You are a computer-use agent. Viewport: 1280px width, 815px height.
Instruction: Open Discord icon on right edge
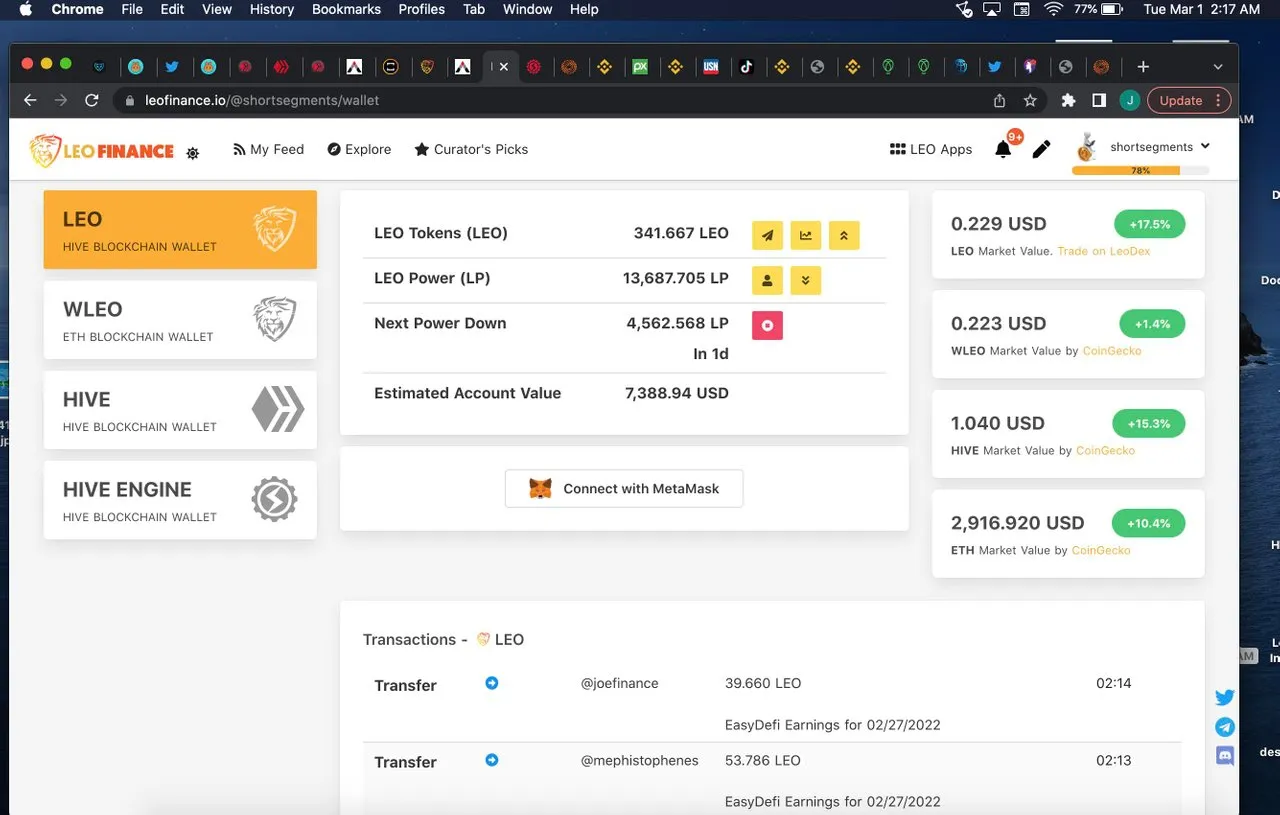(1225, 756)
